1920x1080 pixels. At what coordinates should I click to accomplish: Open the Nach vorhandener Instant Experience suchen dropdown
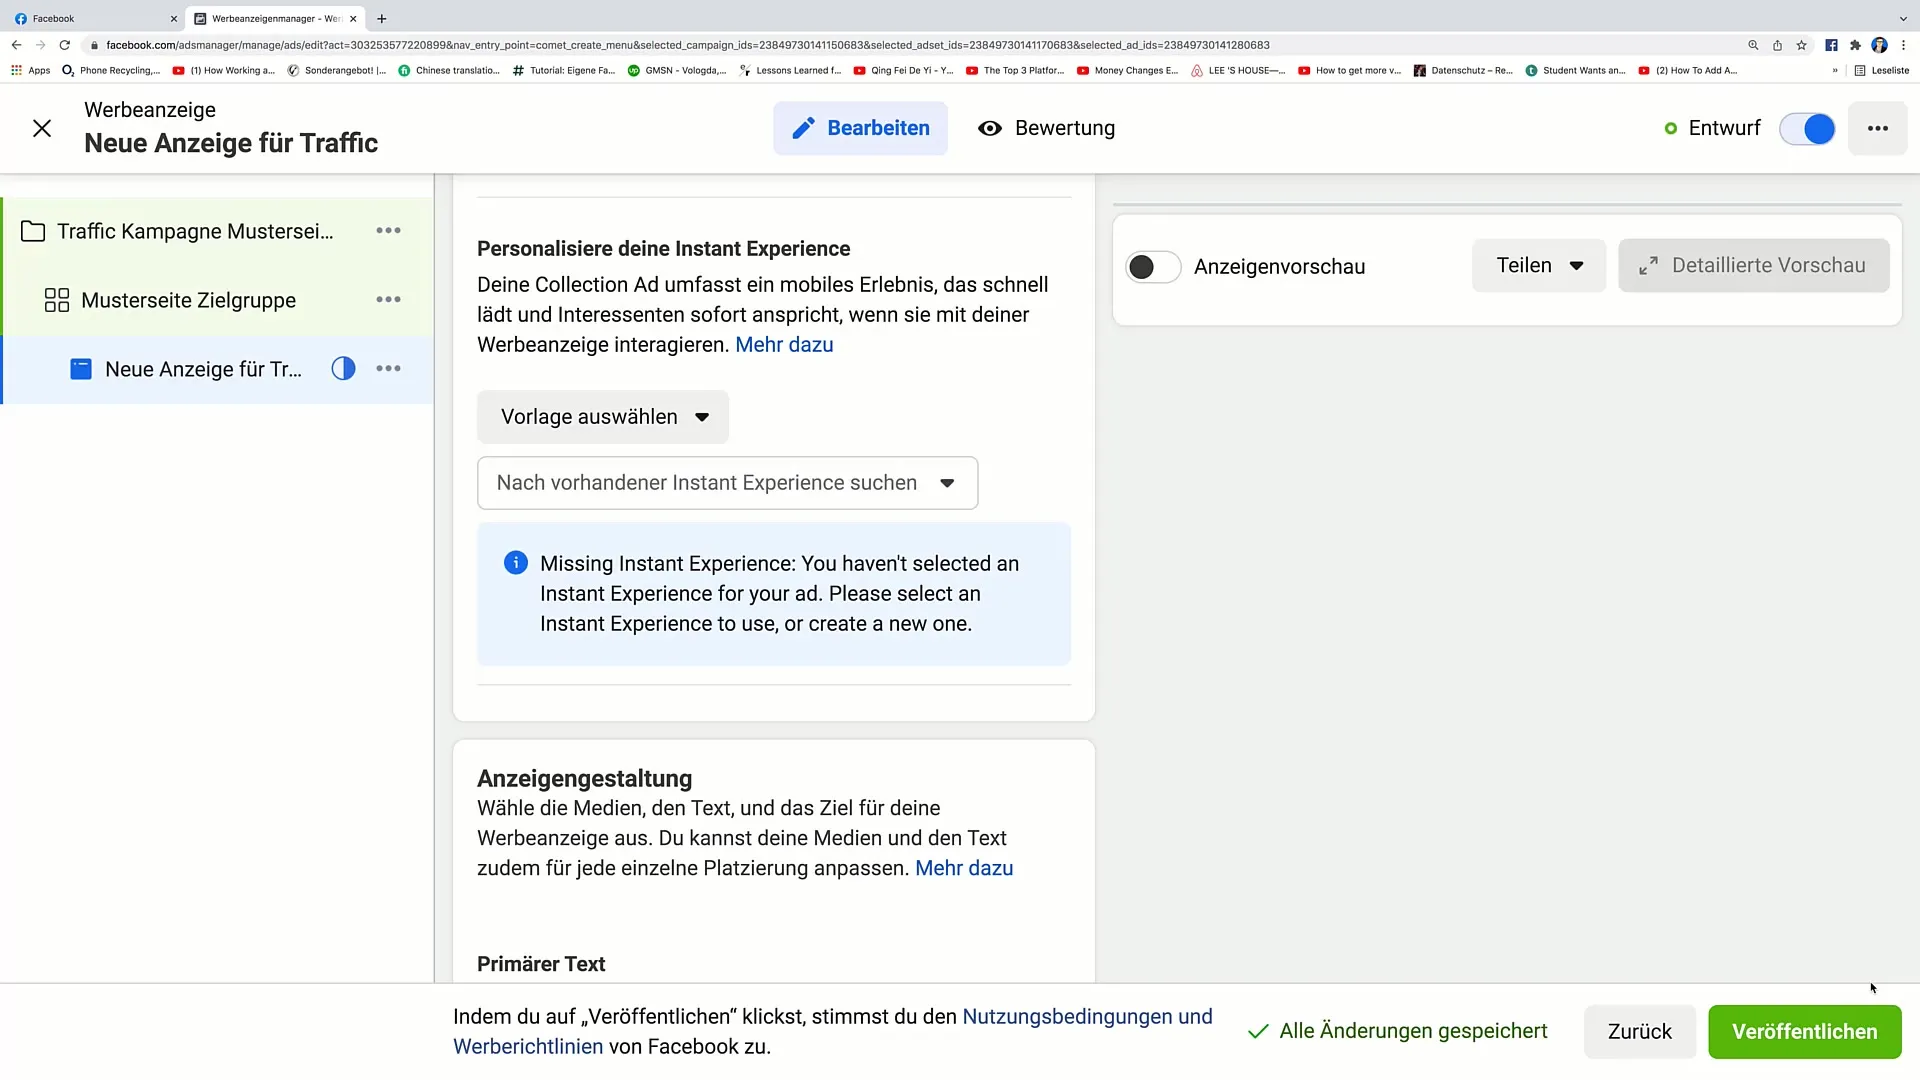[x=728, y=483]
